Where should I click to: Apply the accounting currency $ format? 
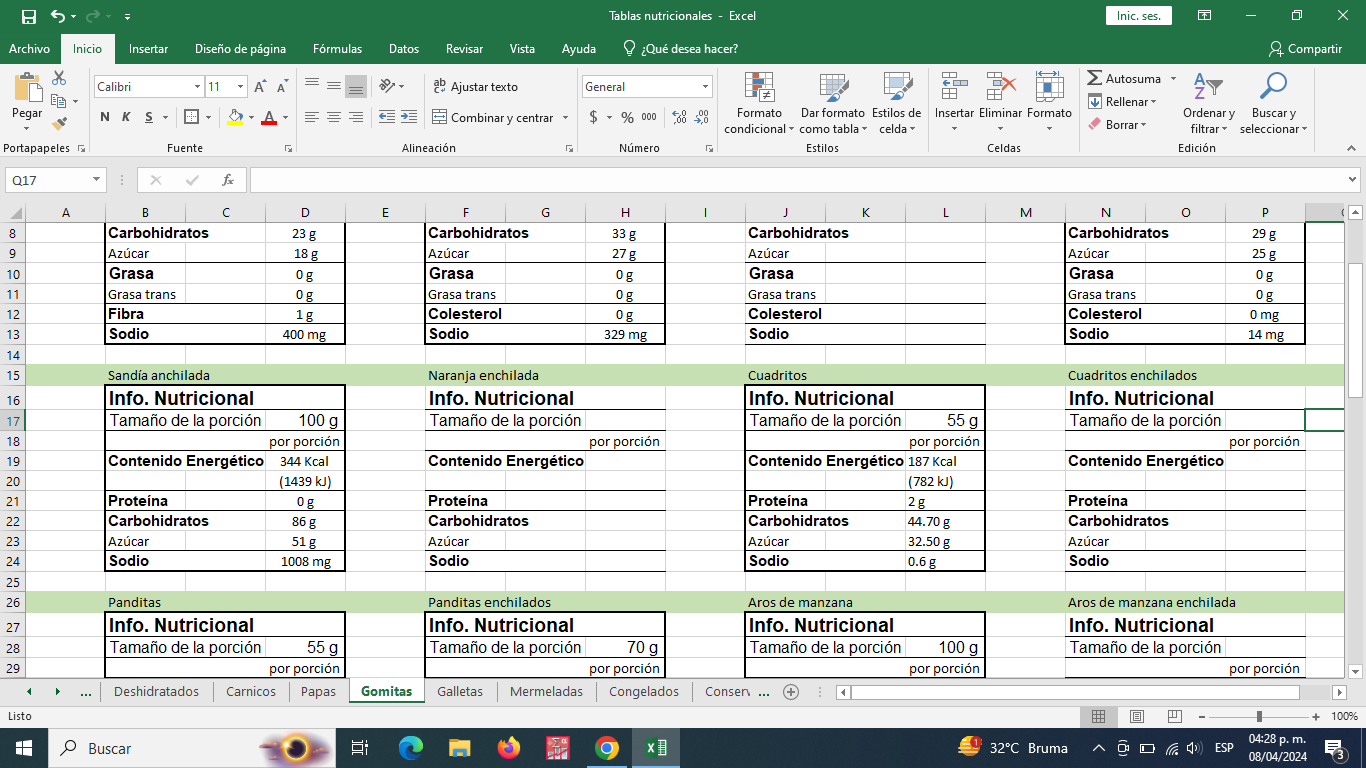(593, 117)
